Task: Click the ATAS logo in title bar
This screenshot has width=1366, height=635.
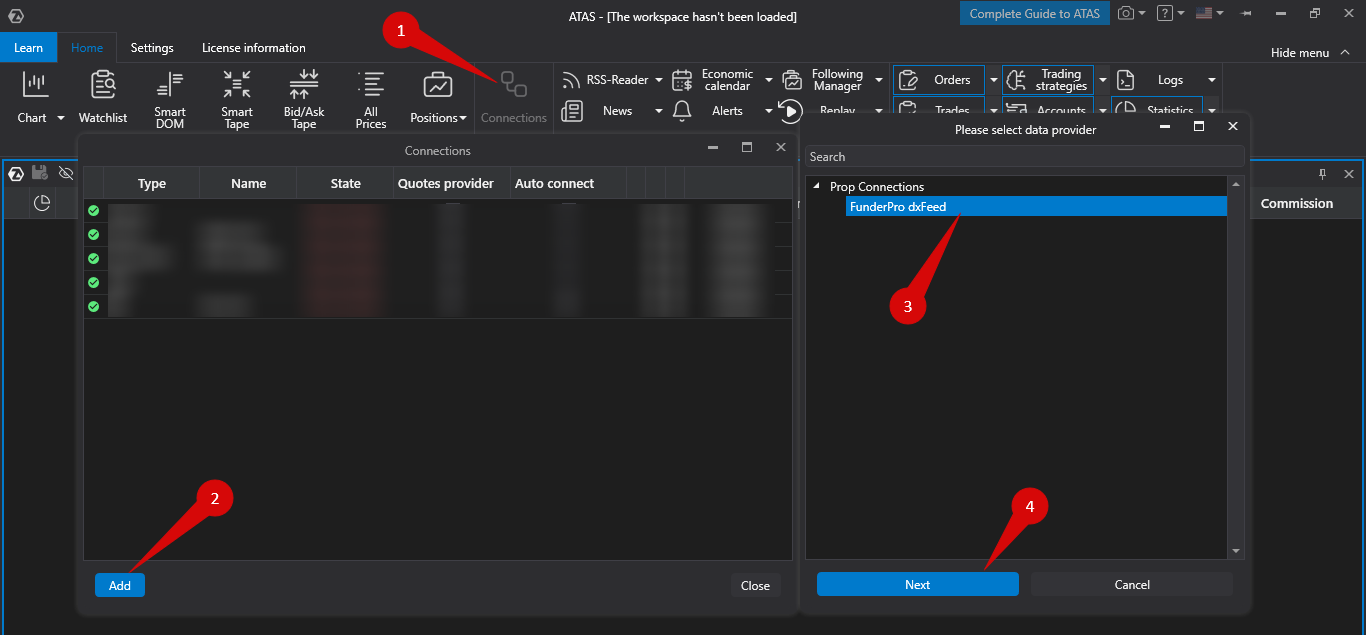Action: (x=15, y=15)
